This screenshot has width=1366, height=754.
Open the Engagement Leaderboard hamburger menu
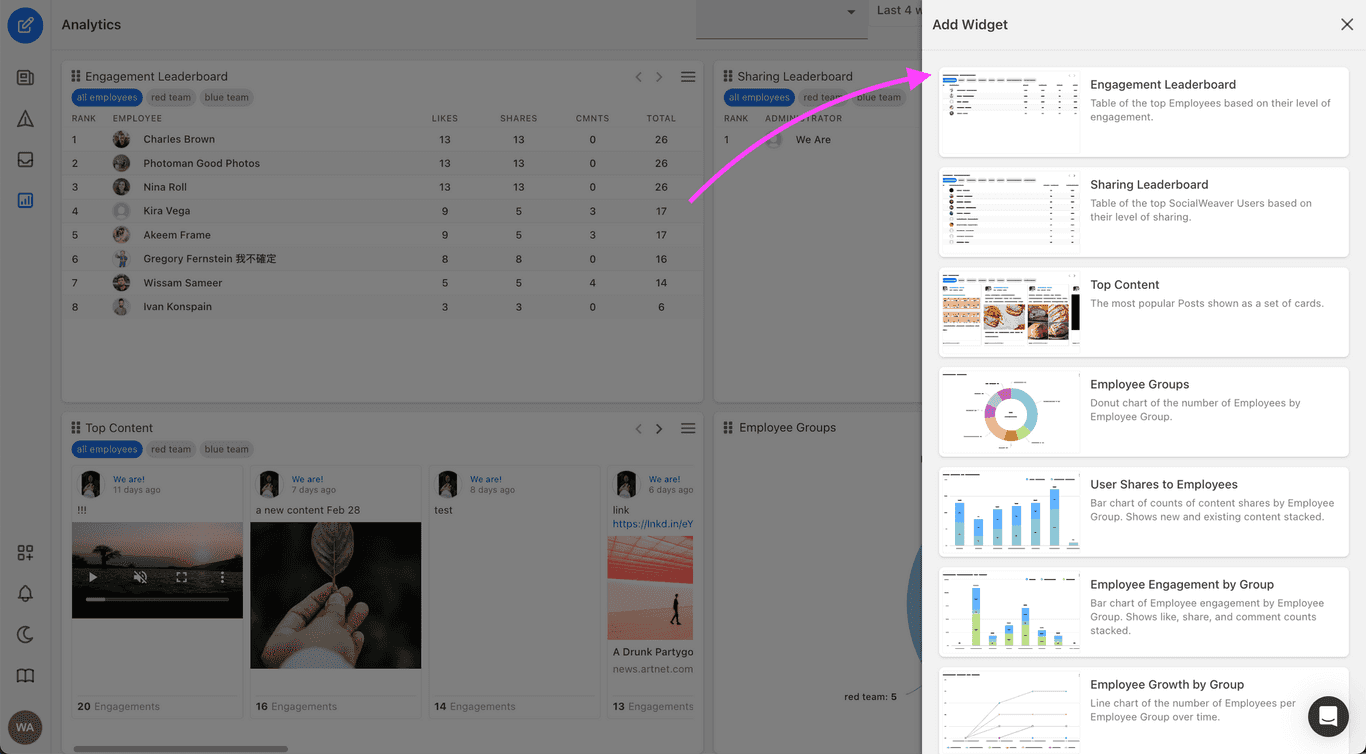pos(688,77)
